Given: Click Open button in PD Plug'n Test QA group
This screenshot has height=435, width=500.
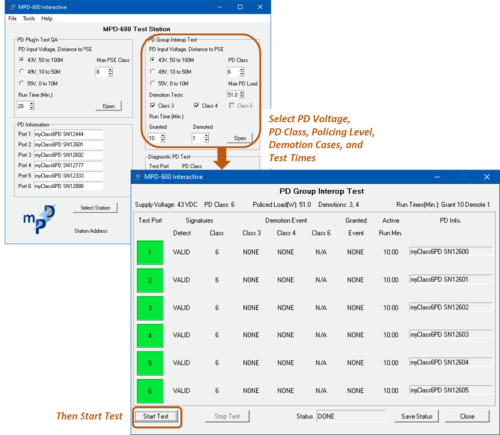Looking at the screenshot, I should (x=109, y=106).
